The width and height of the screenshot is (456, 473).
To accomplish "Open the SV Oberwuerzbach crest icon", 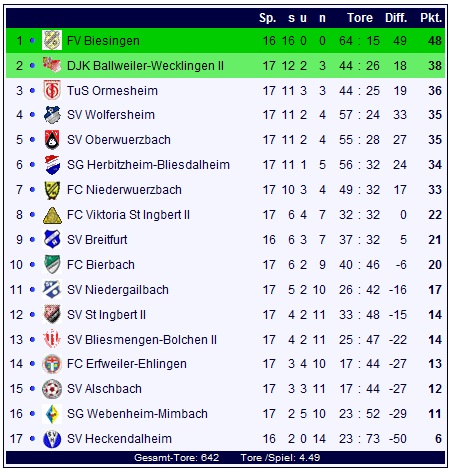I will pos(52,140).
